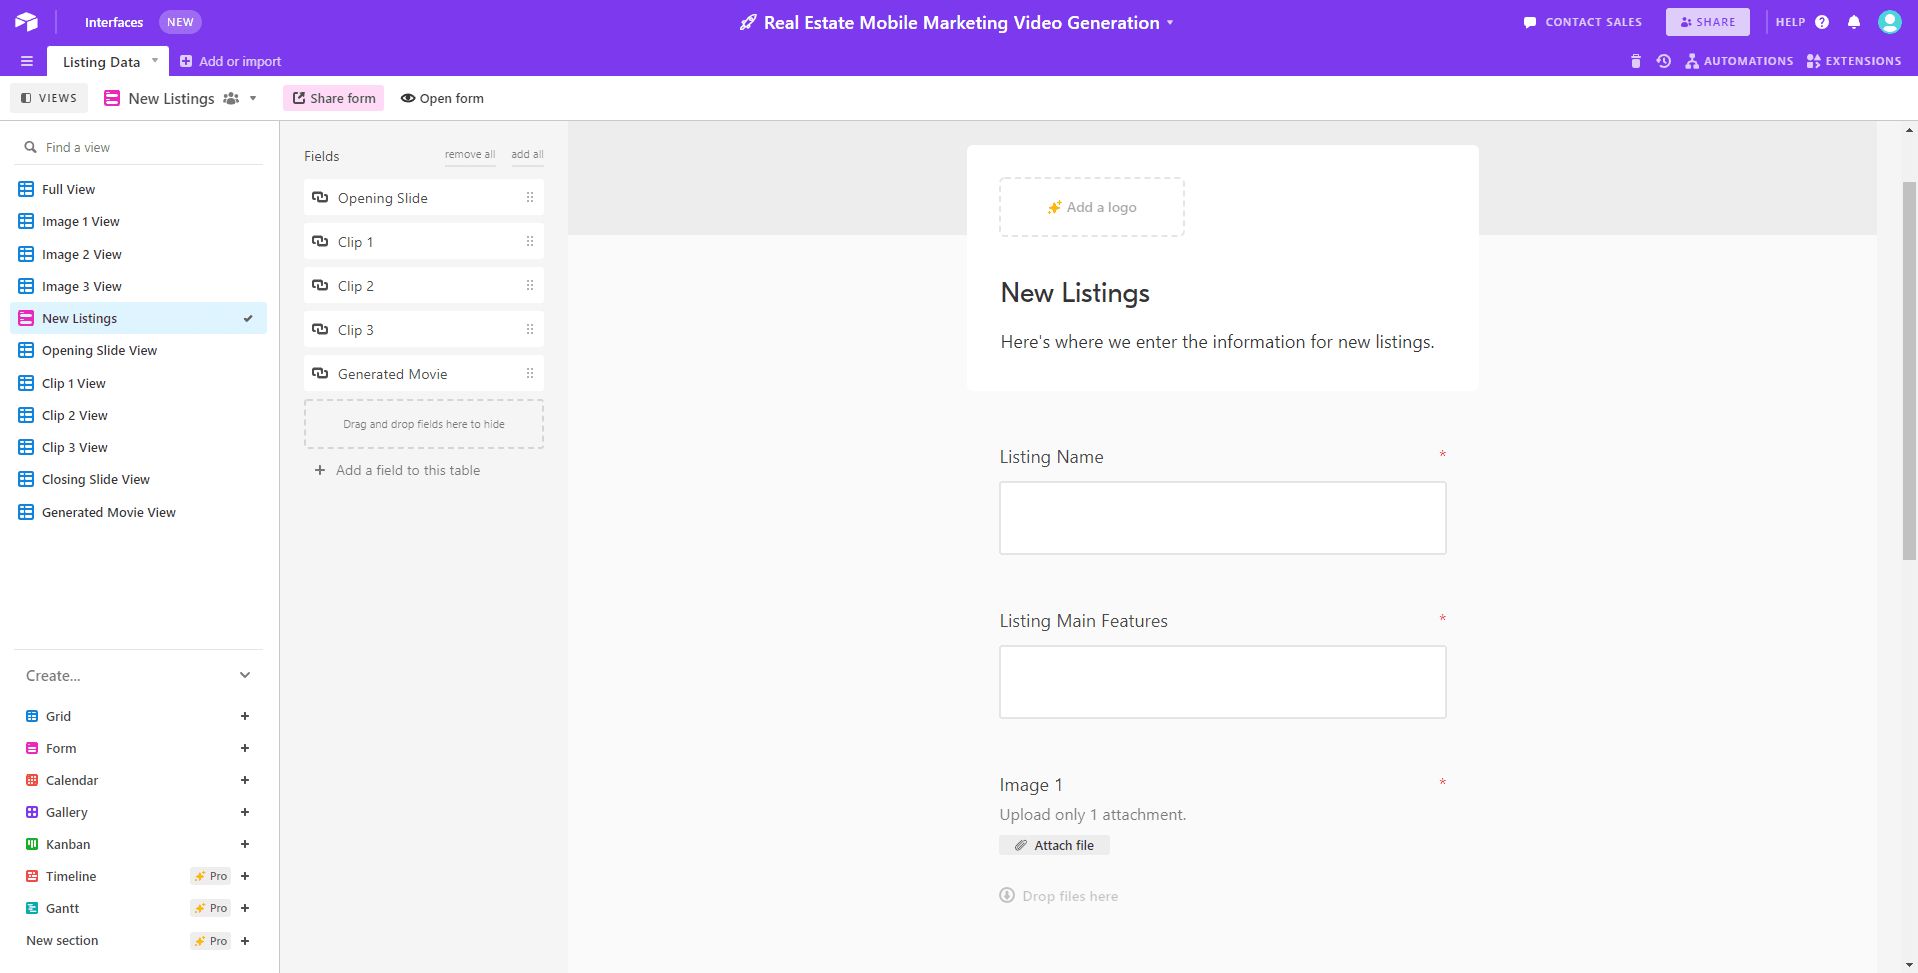Open the Real Estate base title menu
The image size is (1918, 973).
(1170, 22)
